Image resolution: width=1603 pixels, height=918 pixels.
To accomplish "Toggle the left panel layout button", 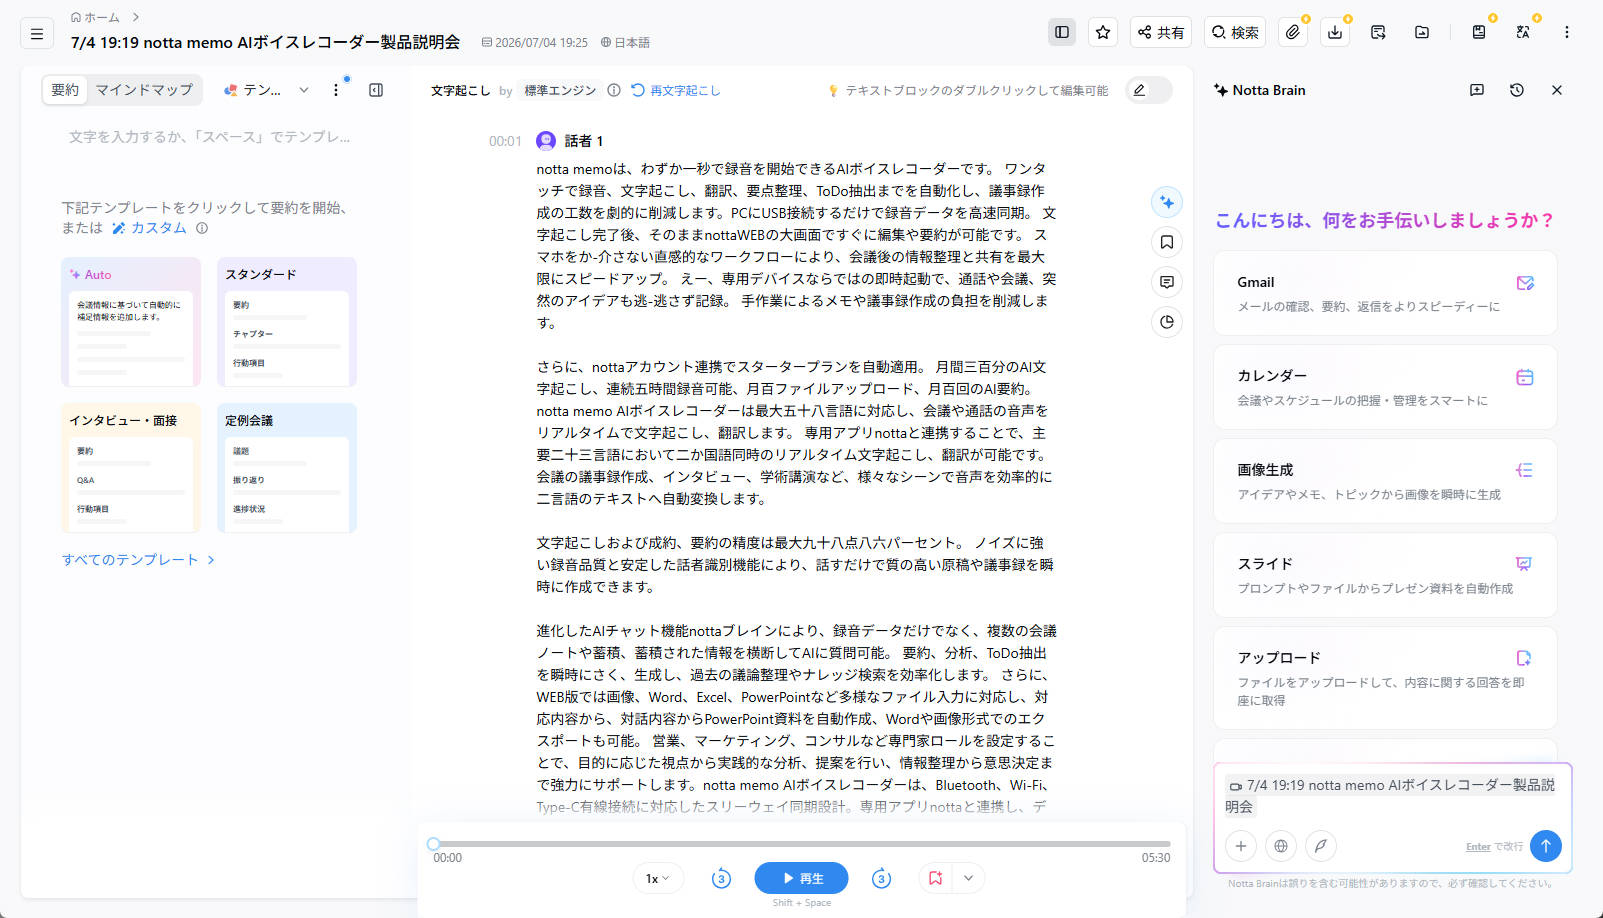I will pyautogui.click(x=1062, y=32).
